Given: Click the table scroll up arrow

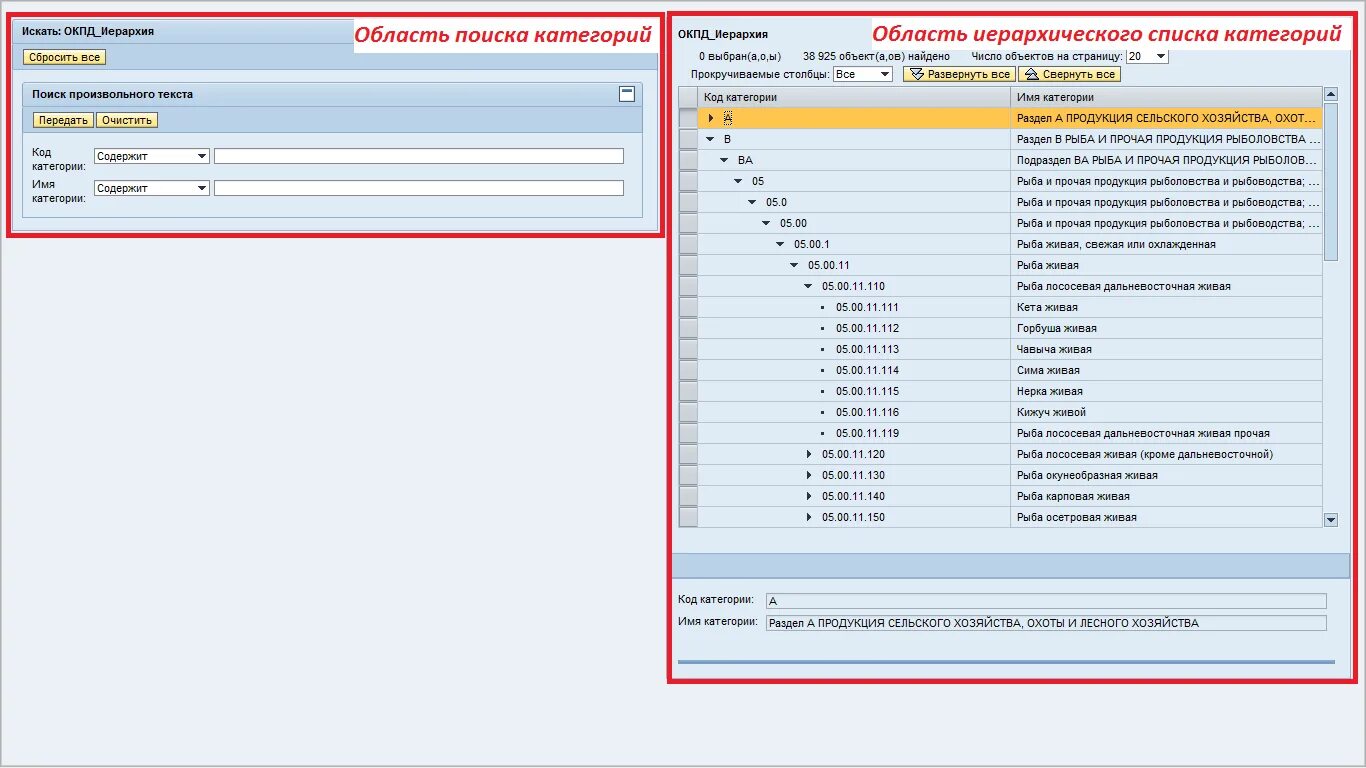Looking at the screenshot, I should coord(1330,94).
